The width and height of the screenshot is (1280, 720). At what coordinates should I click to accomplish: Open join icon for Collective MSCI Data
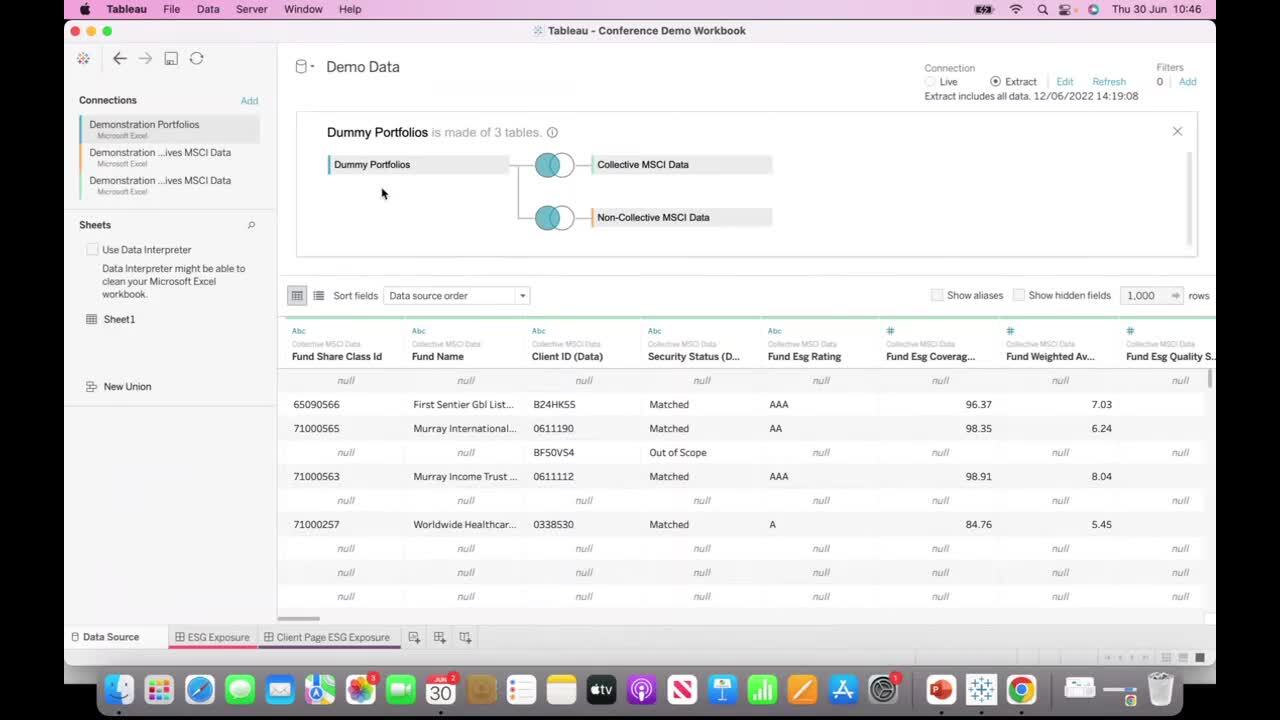tap(554, 165)
